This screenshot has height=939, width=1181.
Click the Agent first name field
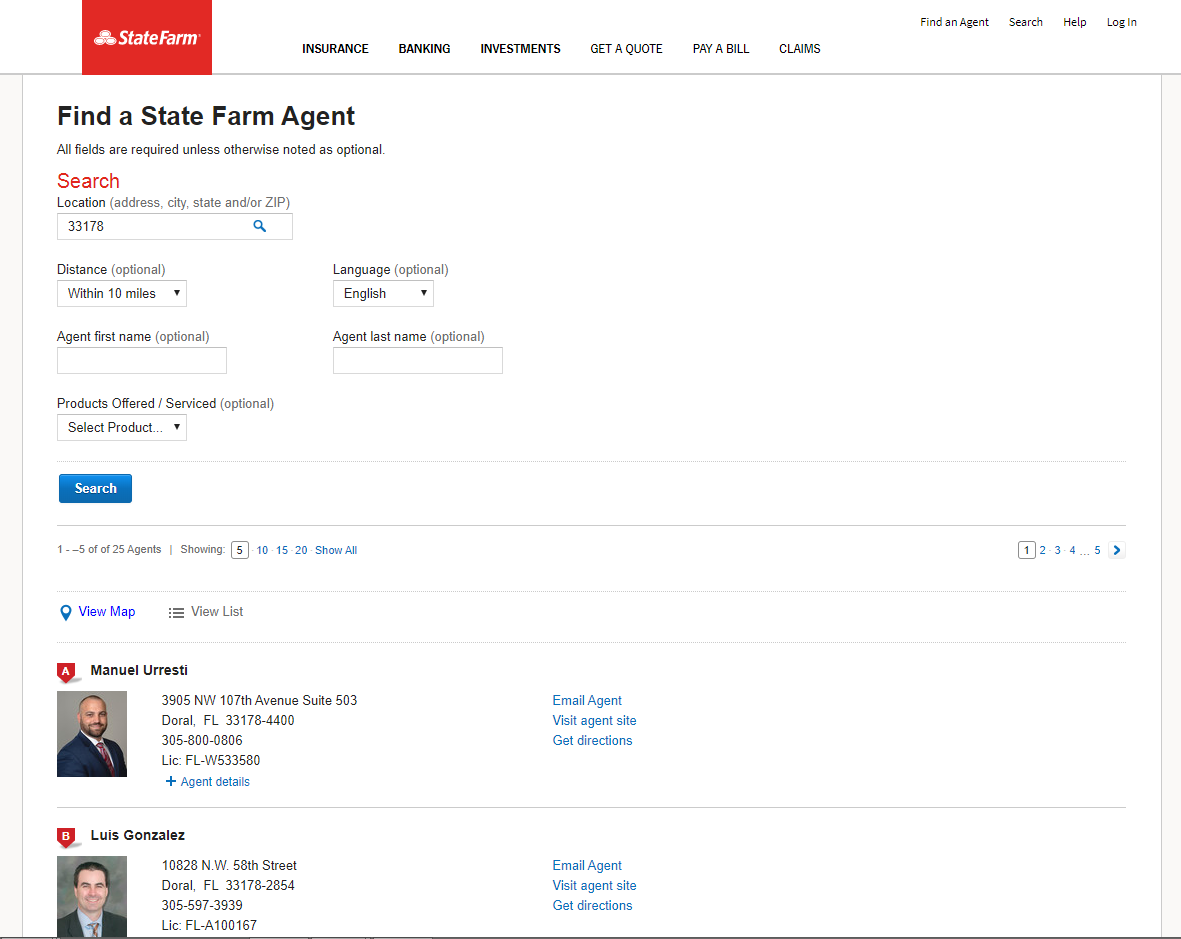[x=142, y=360]
